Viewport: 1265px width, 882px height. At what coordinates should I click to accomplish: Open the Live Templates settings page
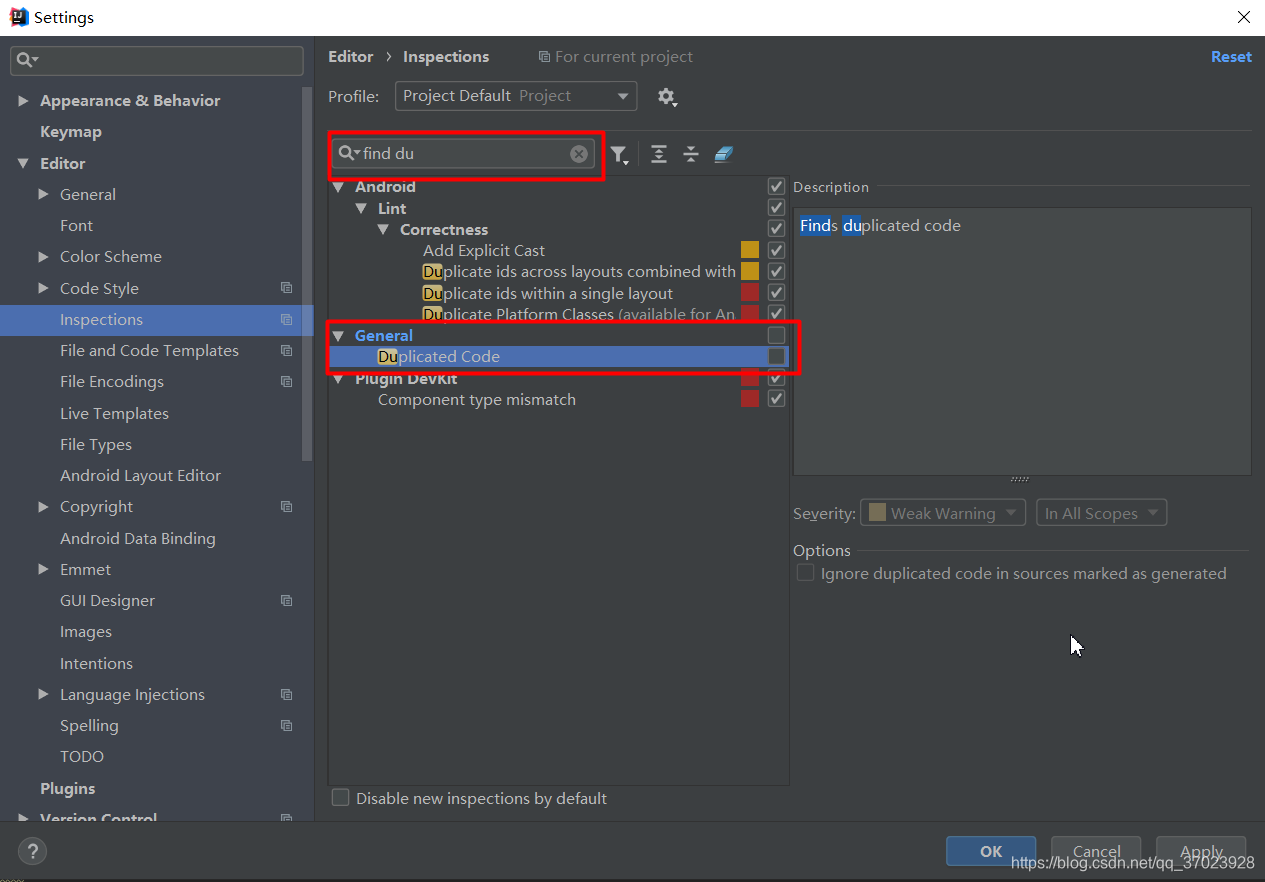(x=114, y=413)
